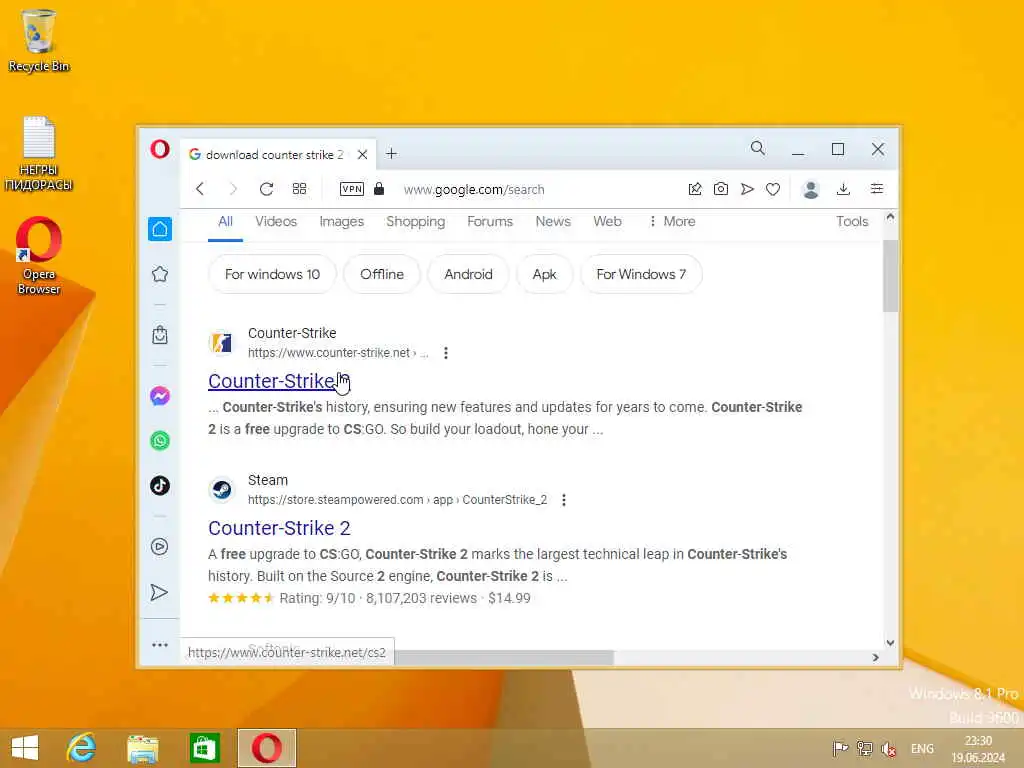Screen dimensions: 1024x768
Task: Click vertical scrollbar up arrow
Action: tap(890, 217)
